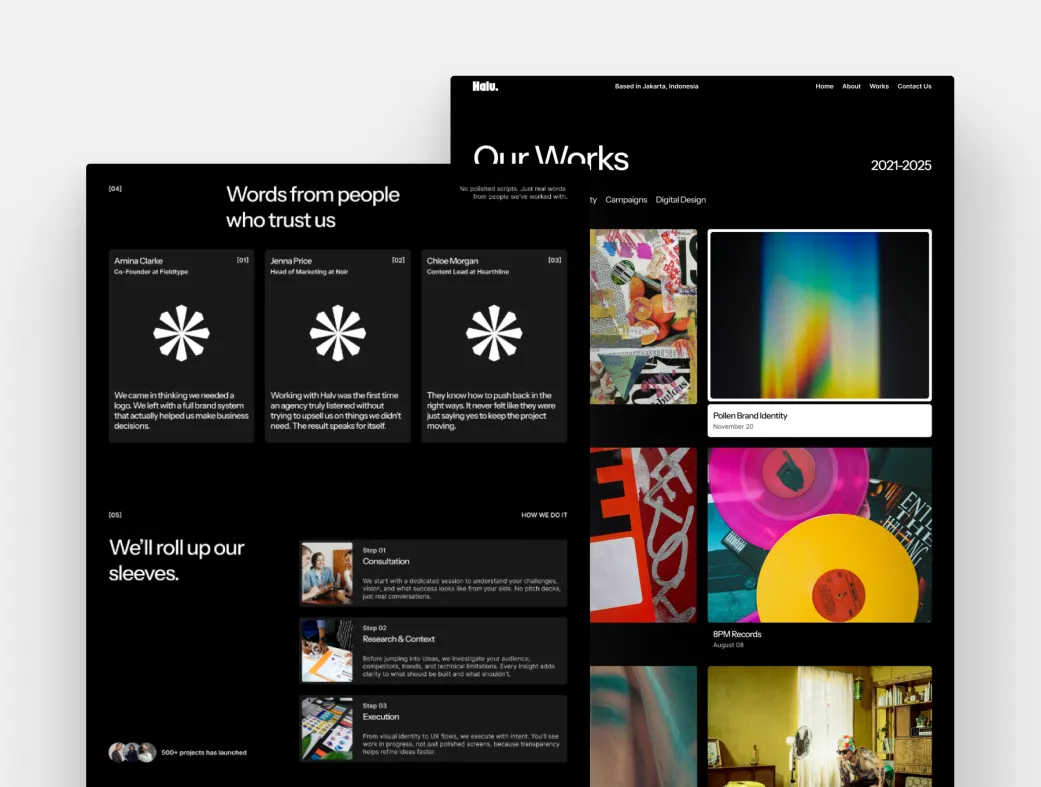The height and width of the screenshot is (787, 1041).
Task: Click the 8PM Records project title
Action: pyautogui.click(x=737, y=634)
